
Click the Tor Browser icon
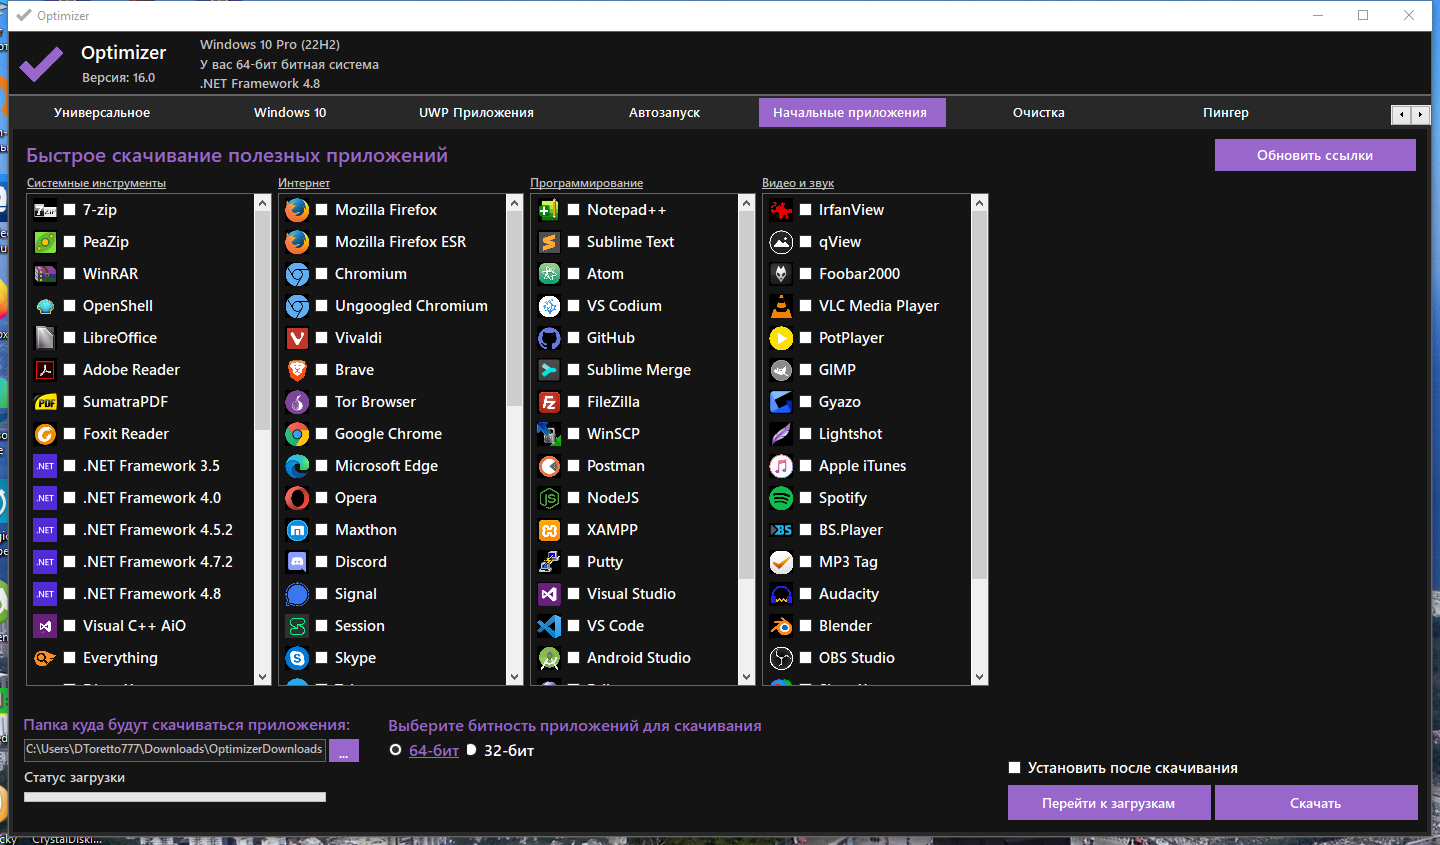[x=297, y=402]
